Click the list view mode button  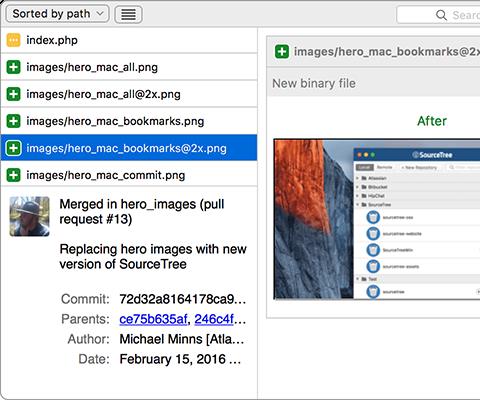pos(128,14)
